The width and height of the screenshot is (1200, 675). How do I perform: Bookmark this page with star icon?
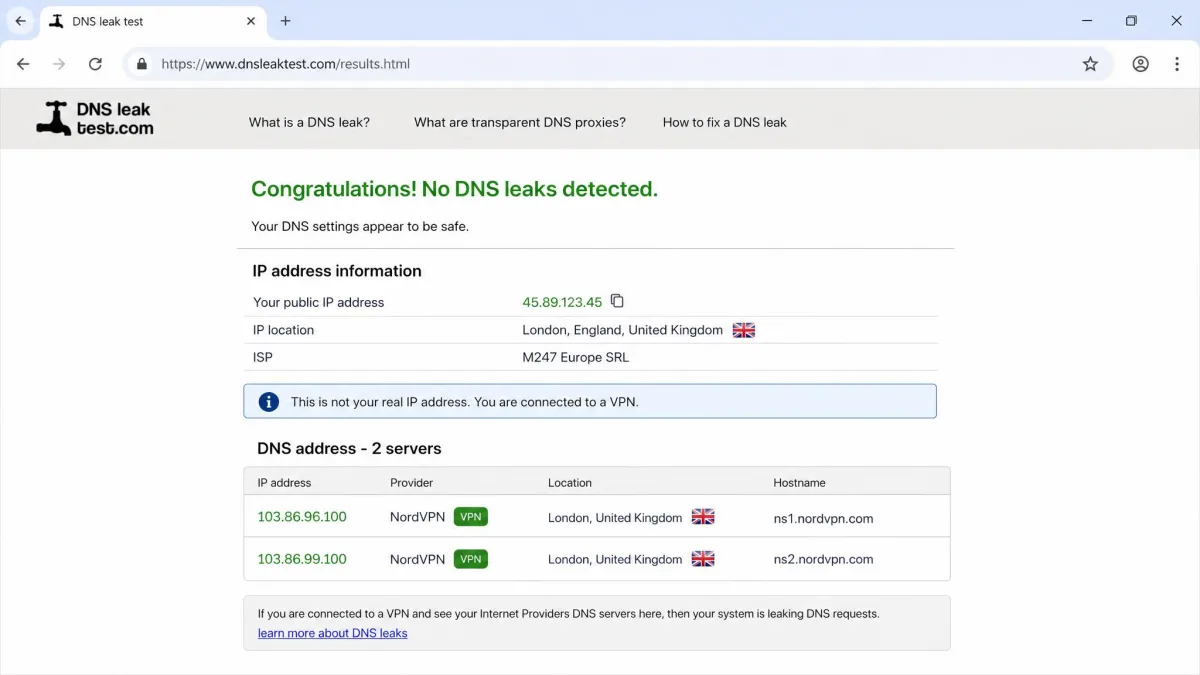coord(1090,64)
